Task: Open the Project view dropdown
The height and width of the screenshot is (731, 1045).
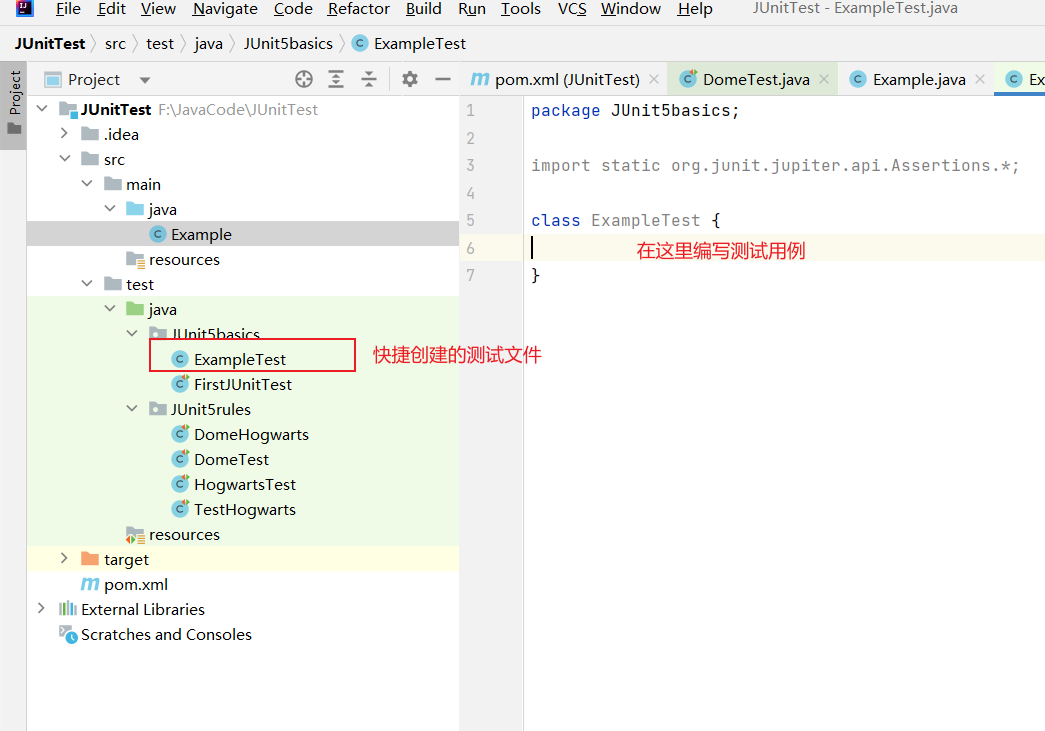Action: (x=145, y=80)
